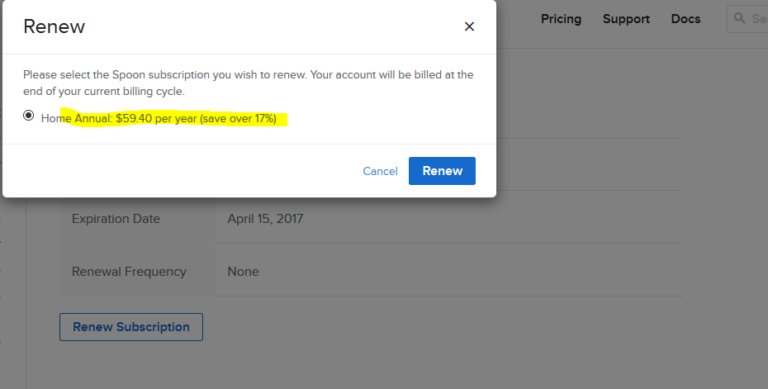Click the Renew Subscription button
The height and width of the screenshot is (389, 768).
pos(131,327)
